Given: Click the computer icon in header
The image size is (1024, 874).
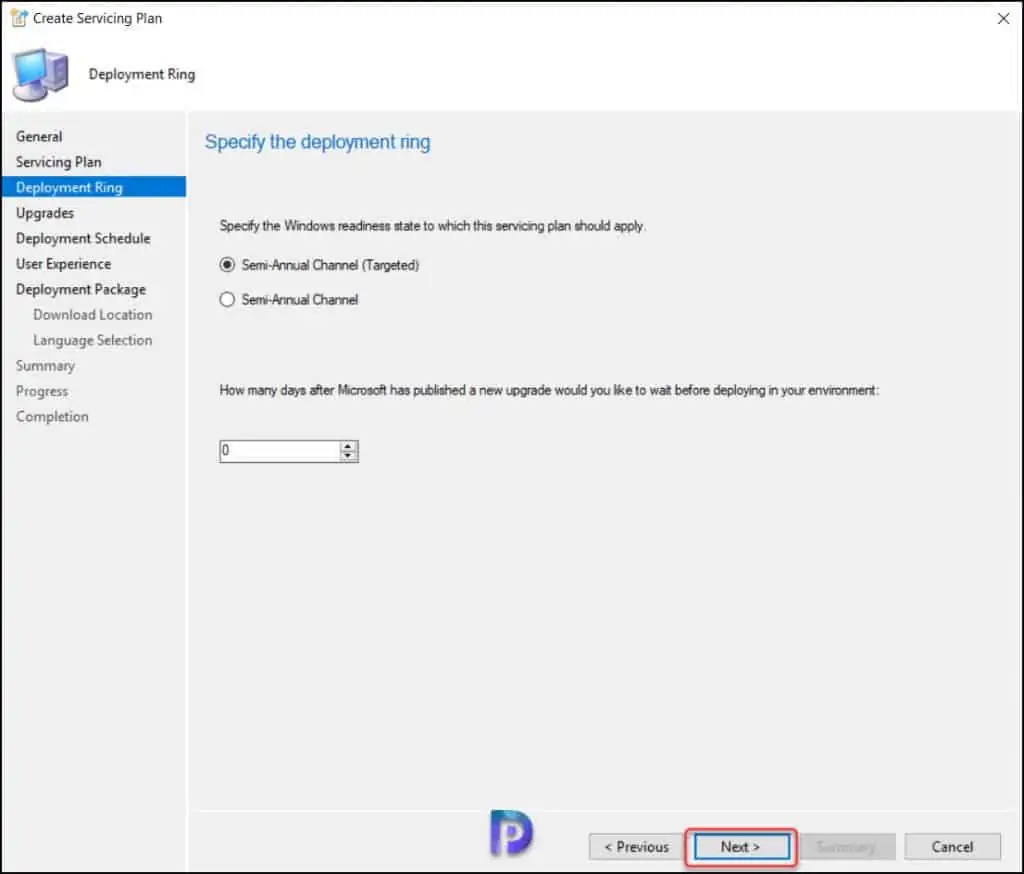Looking at the screenshot, I should [x=40, y=74].
